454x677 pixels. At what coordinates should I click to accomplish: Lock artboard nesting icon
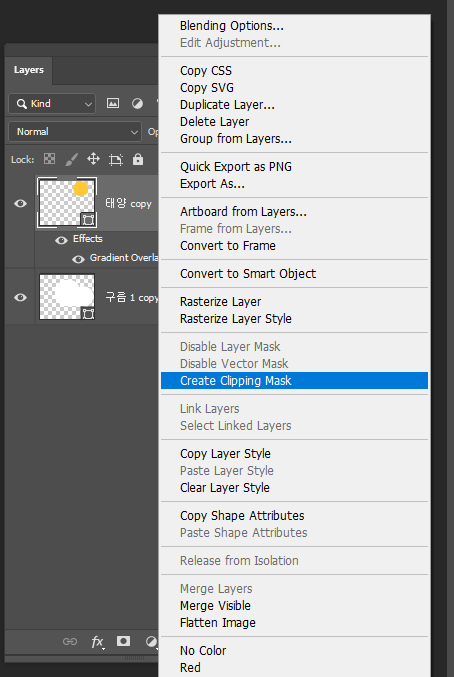pos(116,160)
